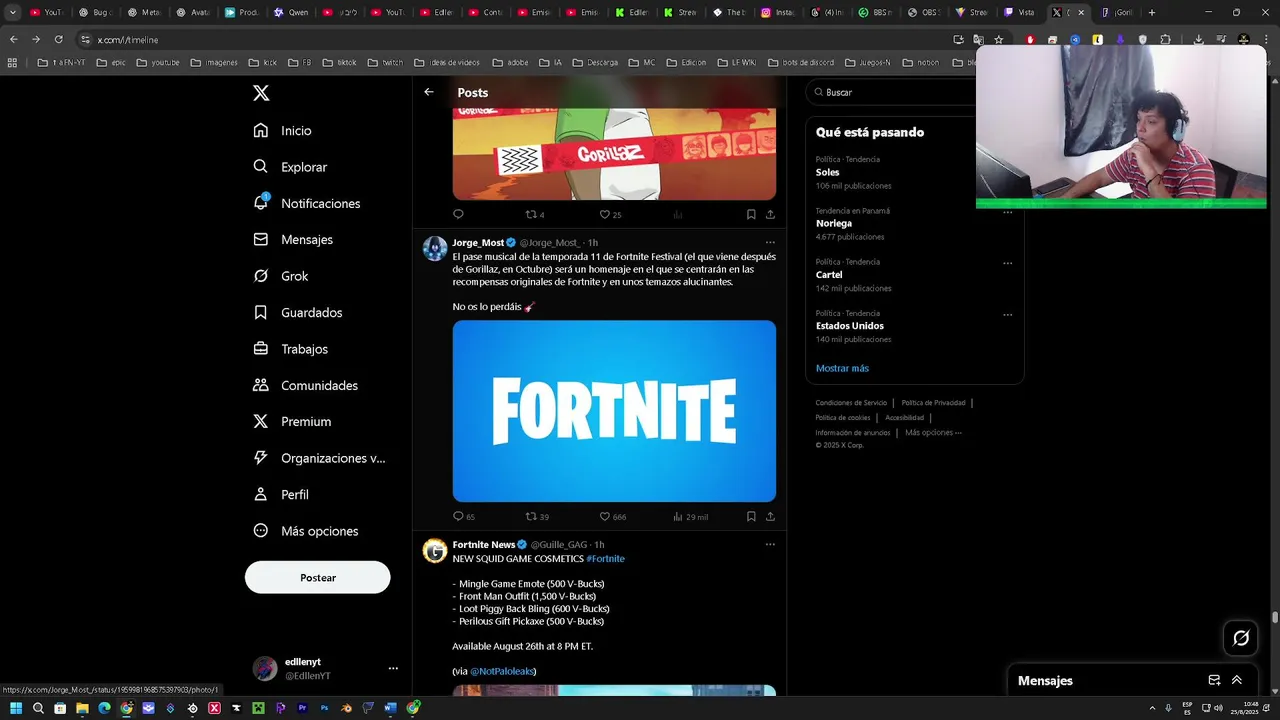1280x720 pixels.
Task: Go to Inicio home feed
Action: coord(283,131)
